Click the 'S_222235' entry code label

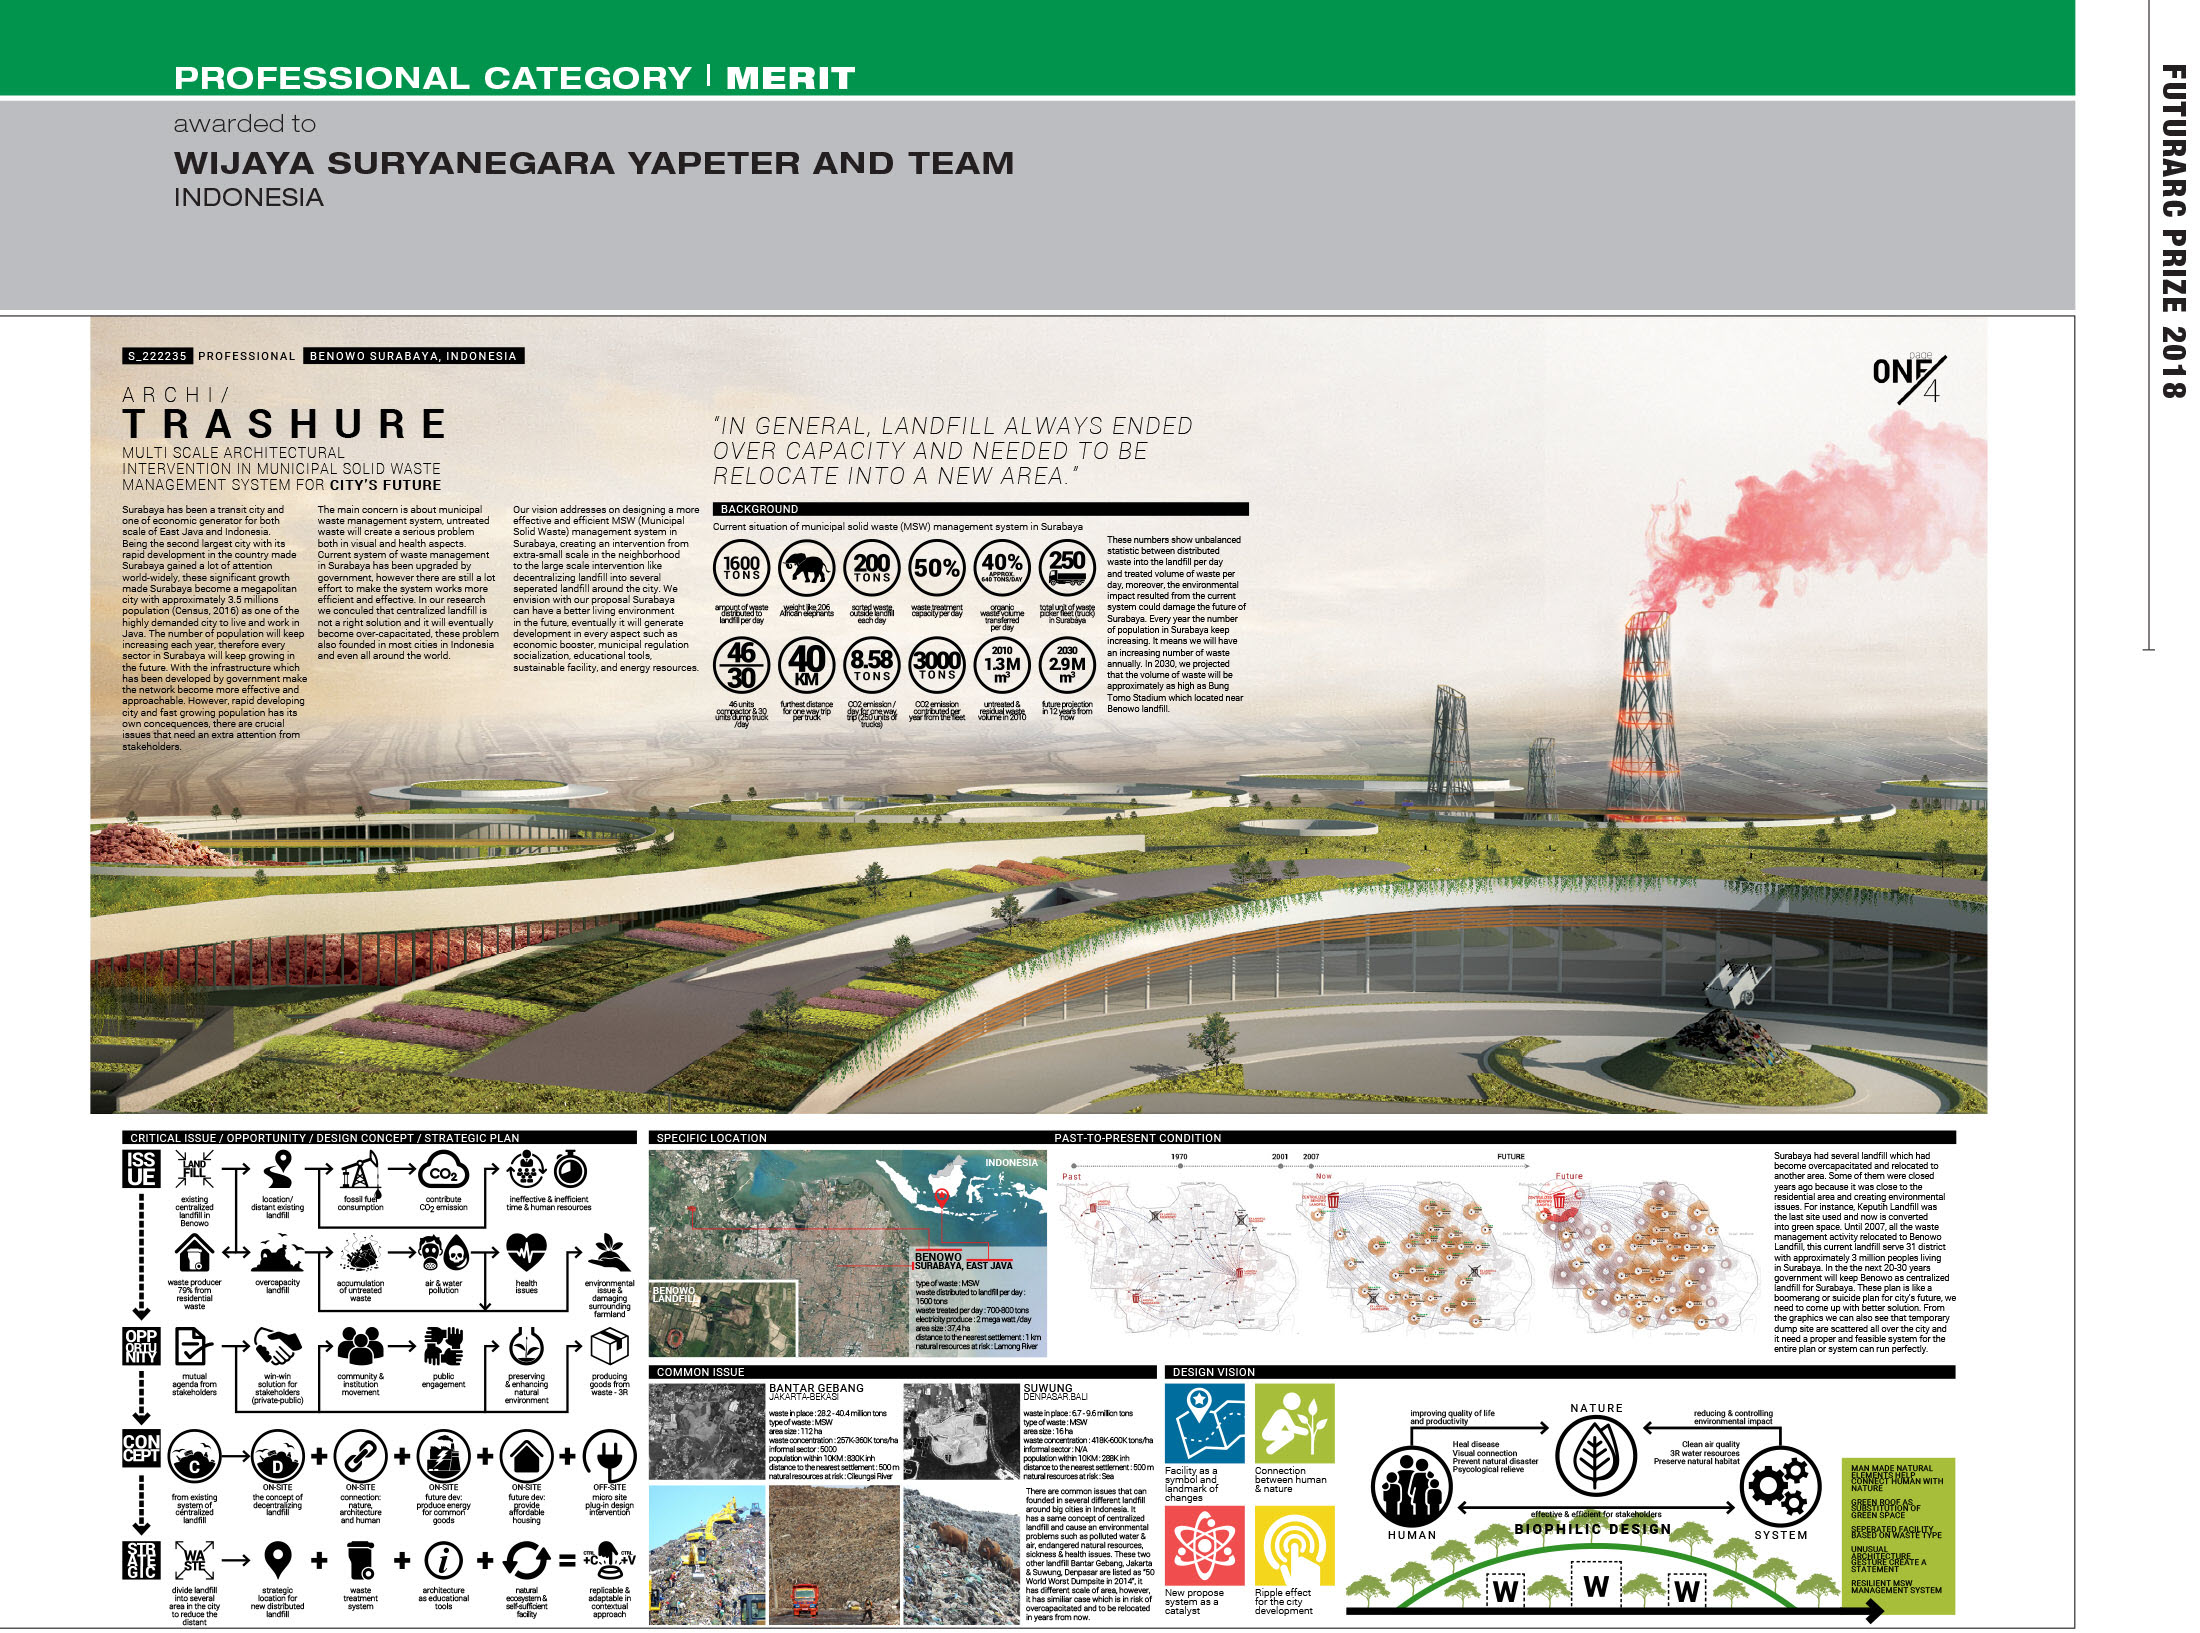pos(157,356)
